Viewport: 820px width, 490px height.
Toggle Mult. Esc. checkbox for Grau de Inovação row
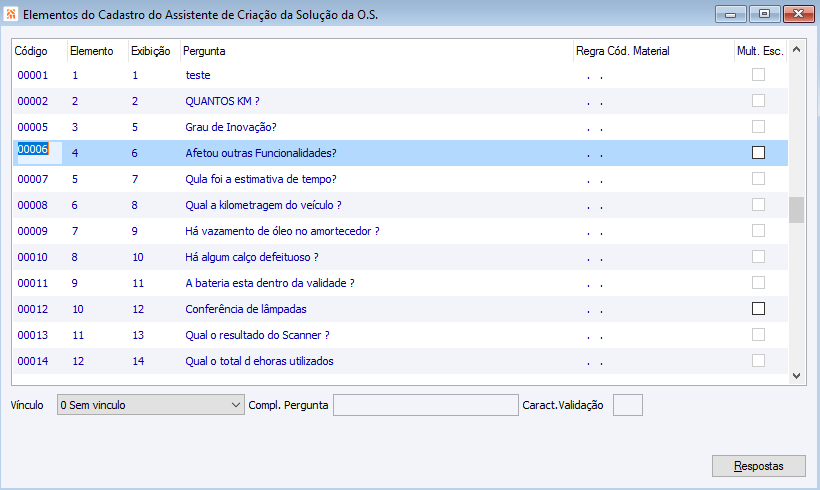point(758,127)
